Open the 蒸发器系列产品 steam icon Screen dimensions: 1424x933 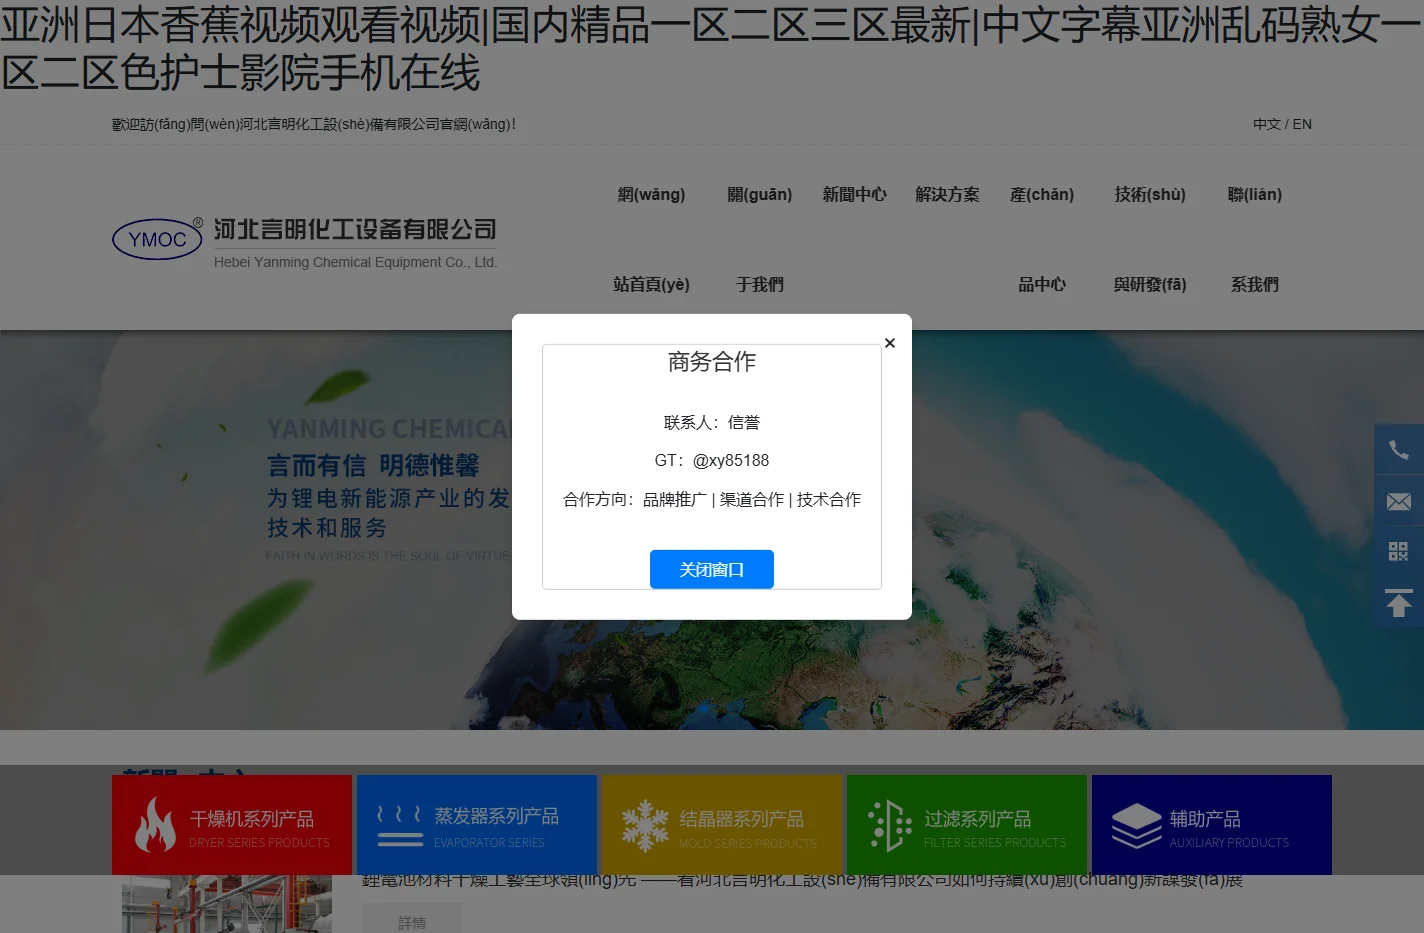400,826
